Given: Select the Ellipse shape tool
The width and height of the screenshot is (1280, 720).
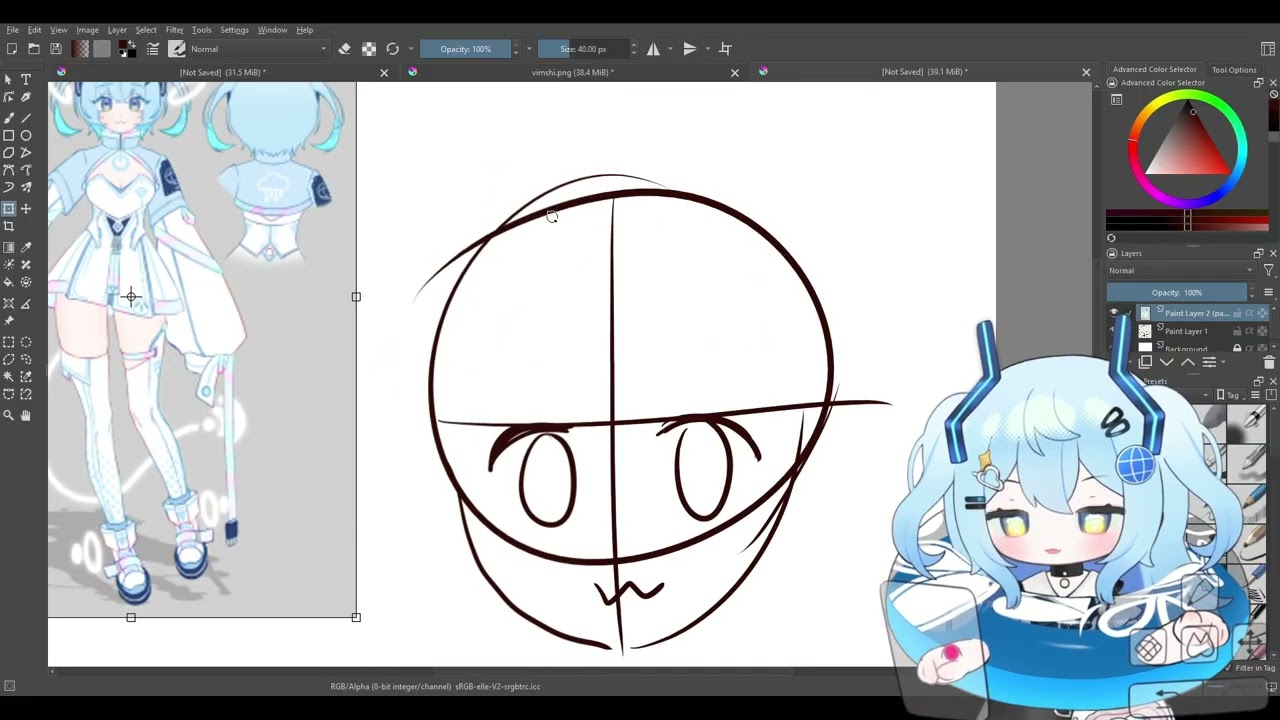Looking at the screenshot, I should click(x=26, y=135).
